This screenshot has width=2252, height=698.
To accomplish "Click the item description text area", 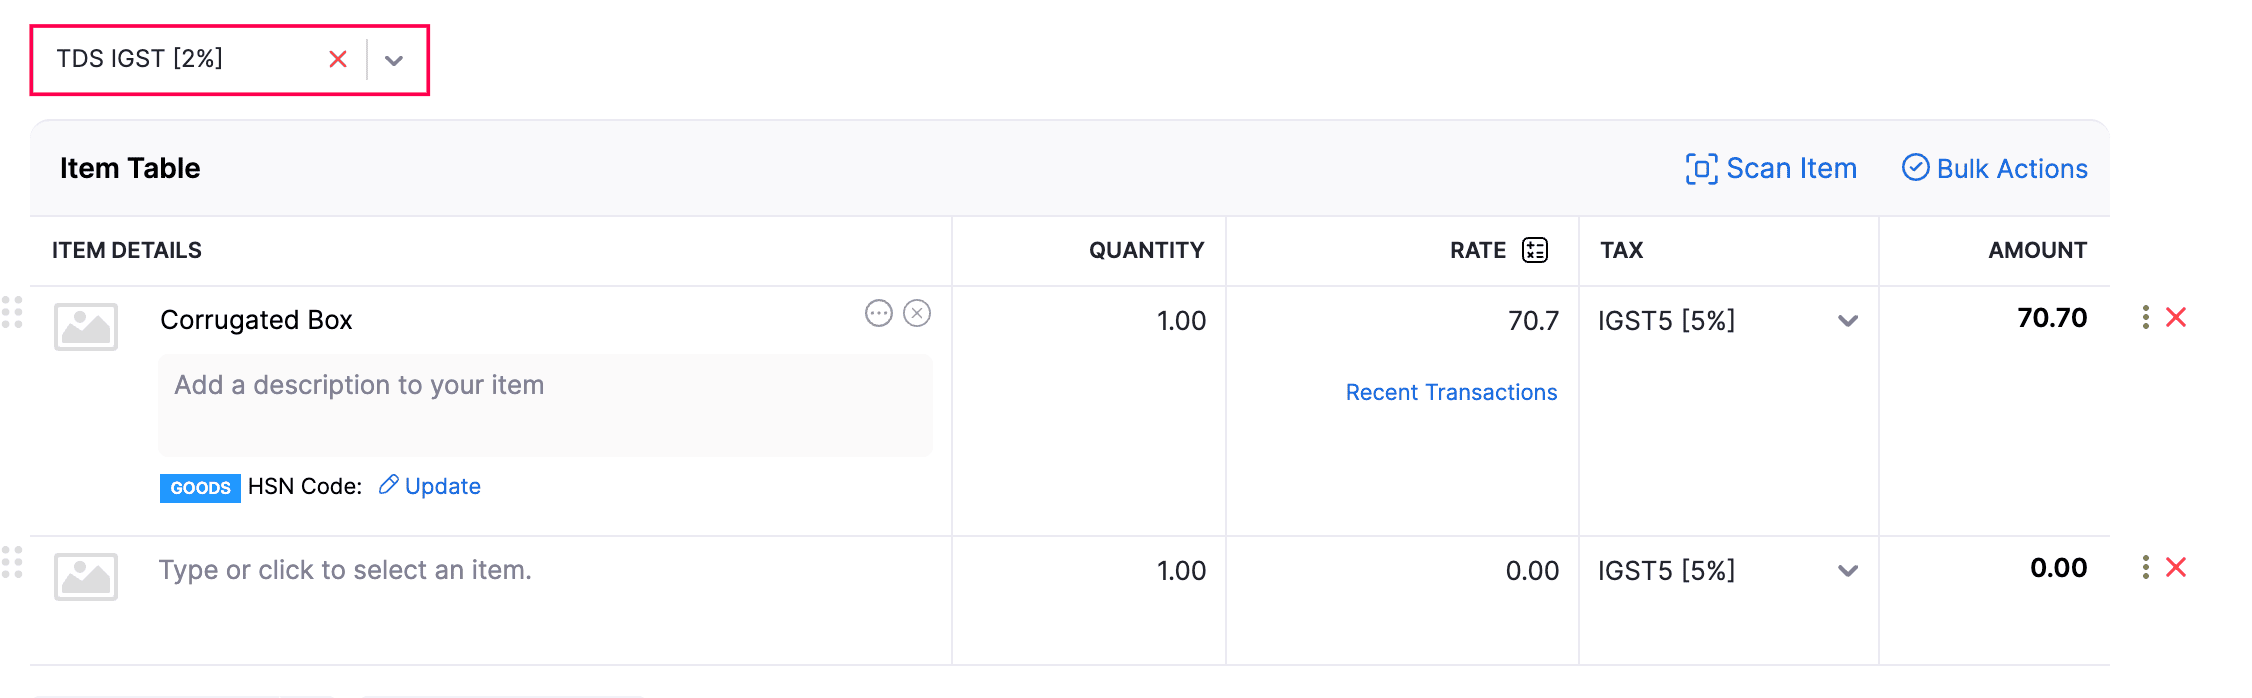I will pyautogui.click(x=545, y=405).
